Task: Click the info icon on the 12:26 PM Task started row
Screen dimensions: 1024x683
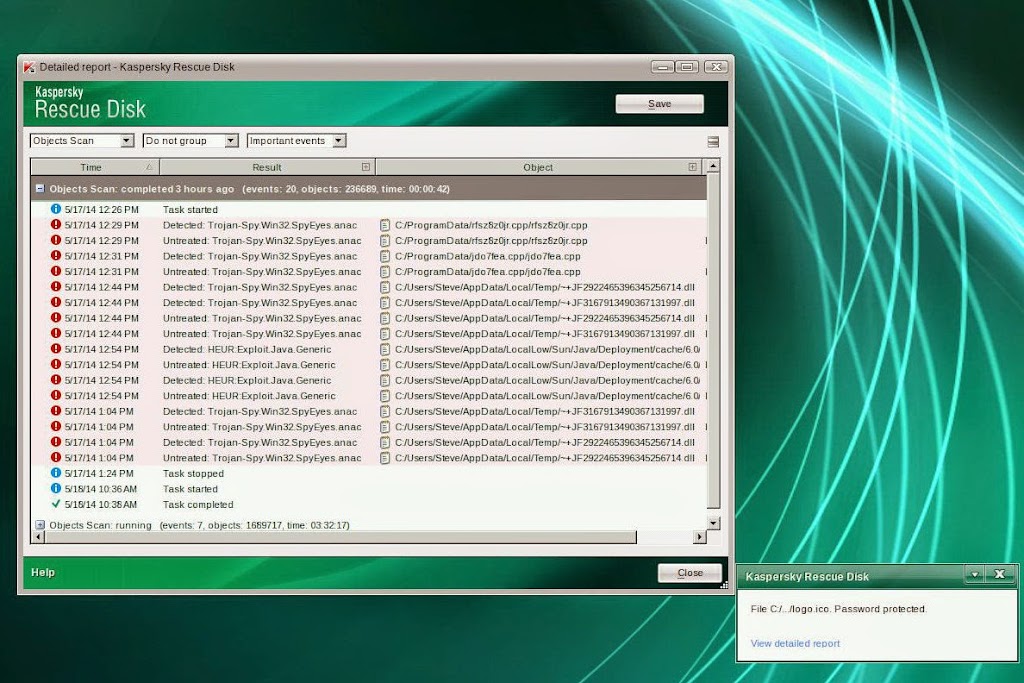Action: click(x=56, y=209)
